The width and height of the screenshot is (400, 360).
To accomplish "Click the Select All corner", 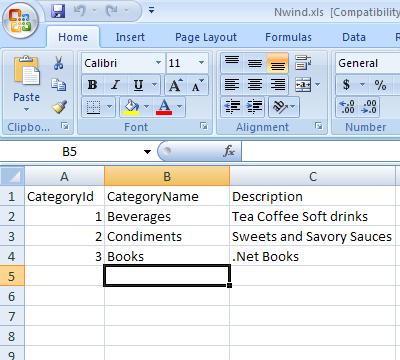I will (x=12, y=176).
